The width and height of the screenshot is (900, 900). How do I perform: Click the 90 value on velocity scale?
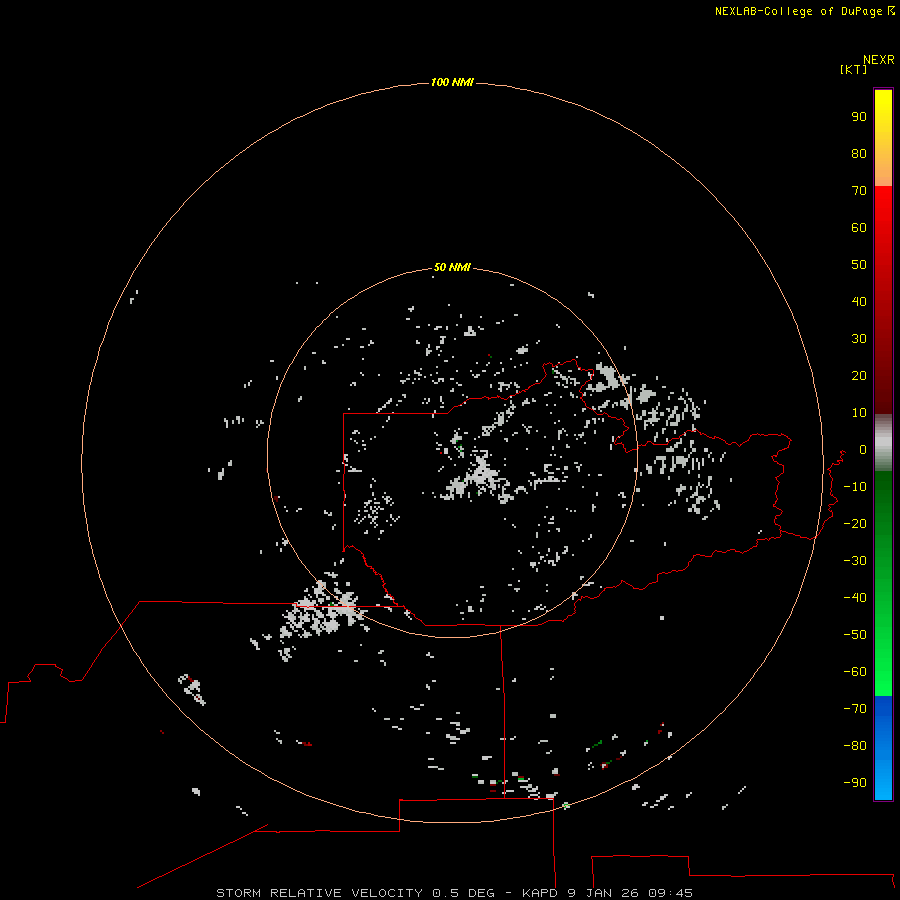(859, 117)
